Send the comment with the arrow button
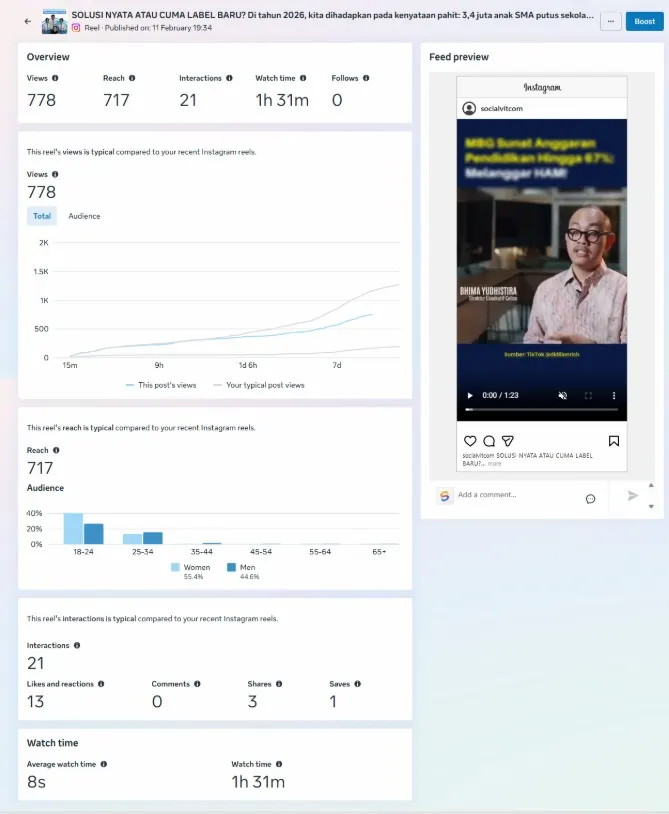This screenshot has width=669, height=814. tap(632, 495)
